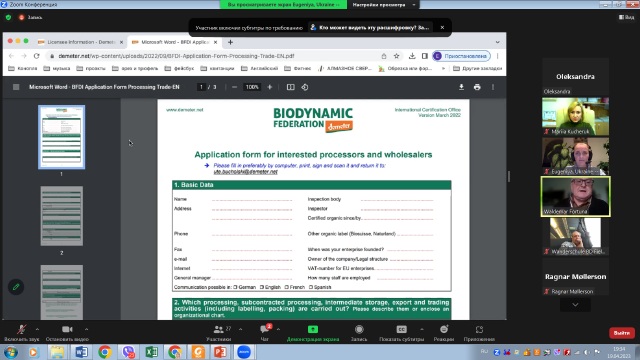The image size is (640, 360).
Task: Select page 2 thumbnail
Action: click(x=62, y=216)
